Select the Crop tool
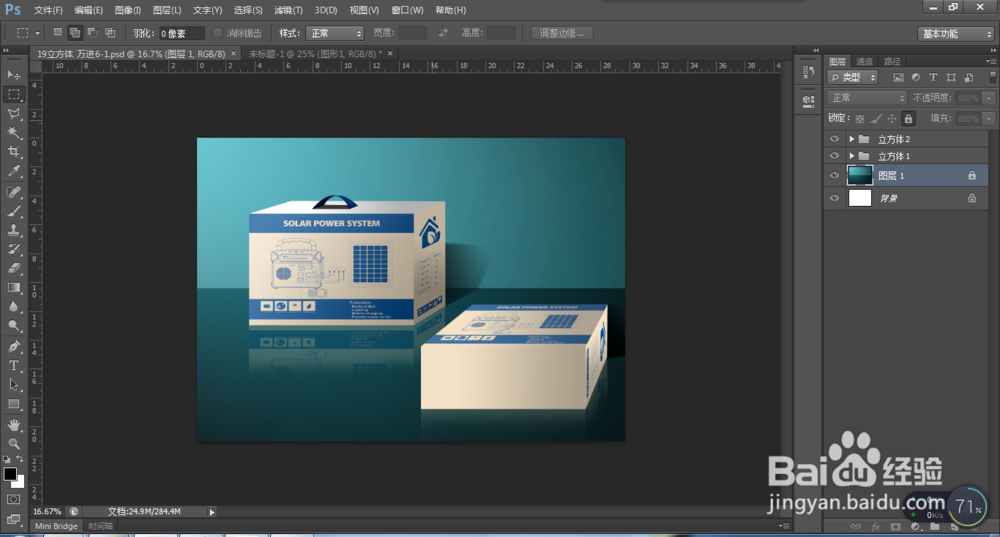The image size is (1000, 537). [x=14, y=152]
